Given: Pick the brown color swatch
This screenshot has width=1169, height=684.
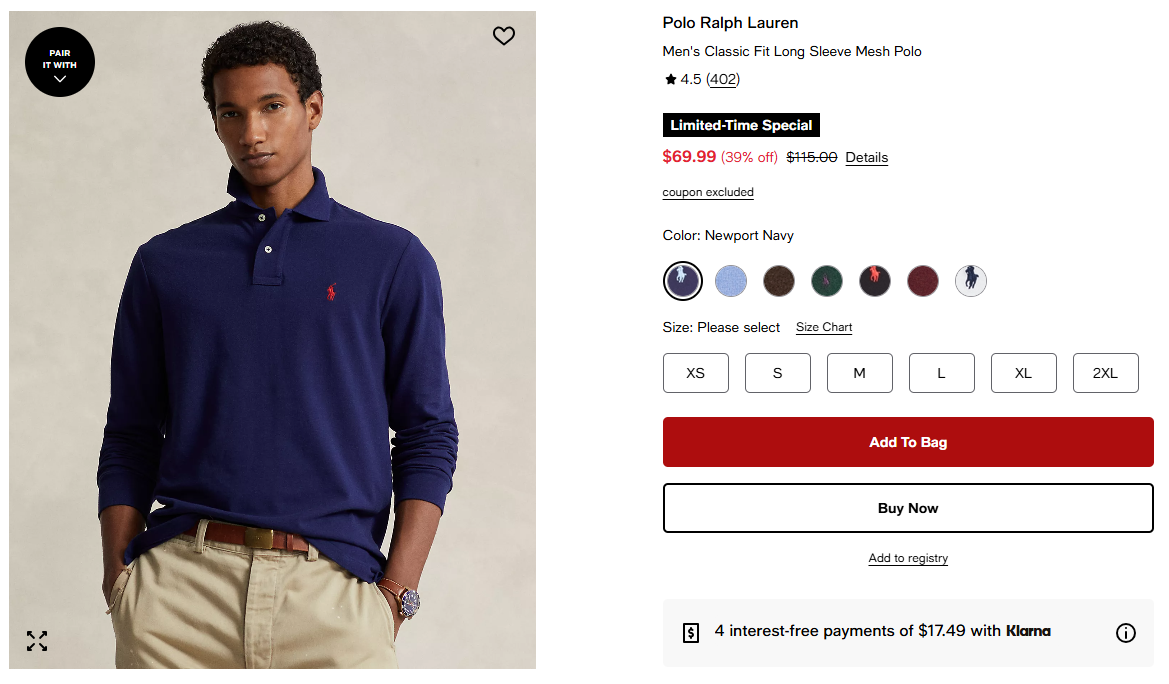Looking at the screenshot, I should point(779,281).
